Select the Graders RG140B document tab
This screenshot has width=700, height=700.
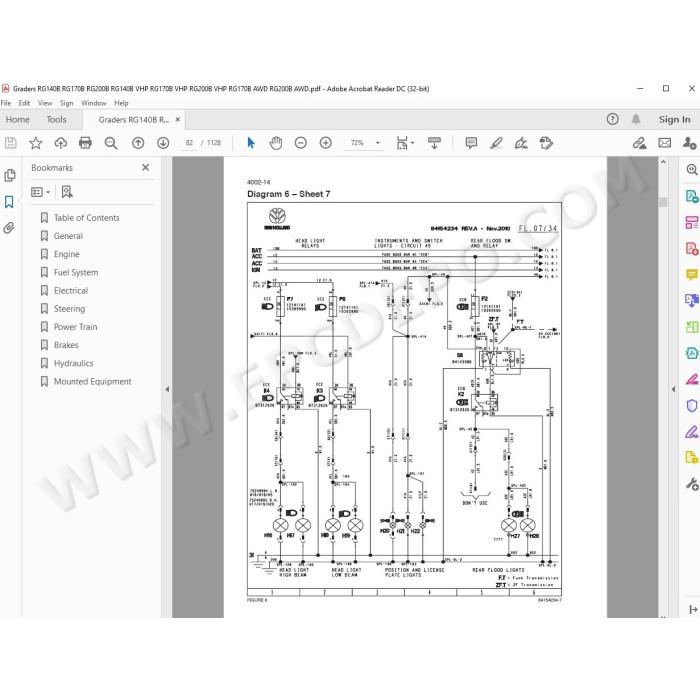point(133,120)
